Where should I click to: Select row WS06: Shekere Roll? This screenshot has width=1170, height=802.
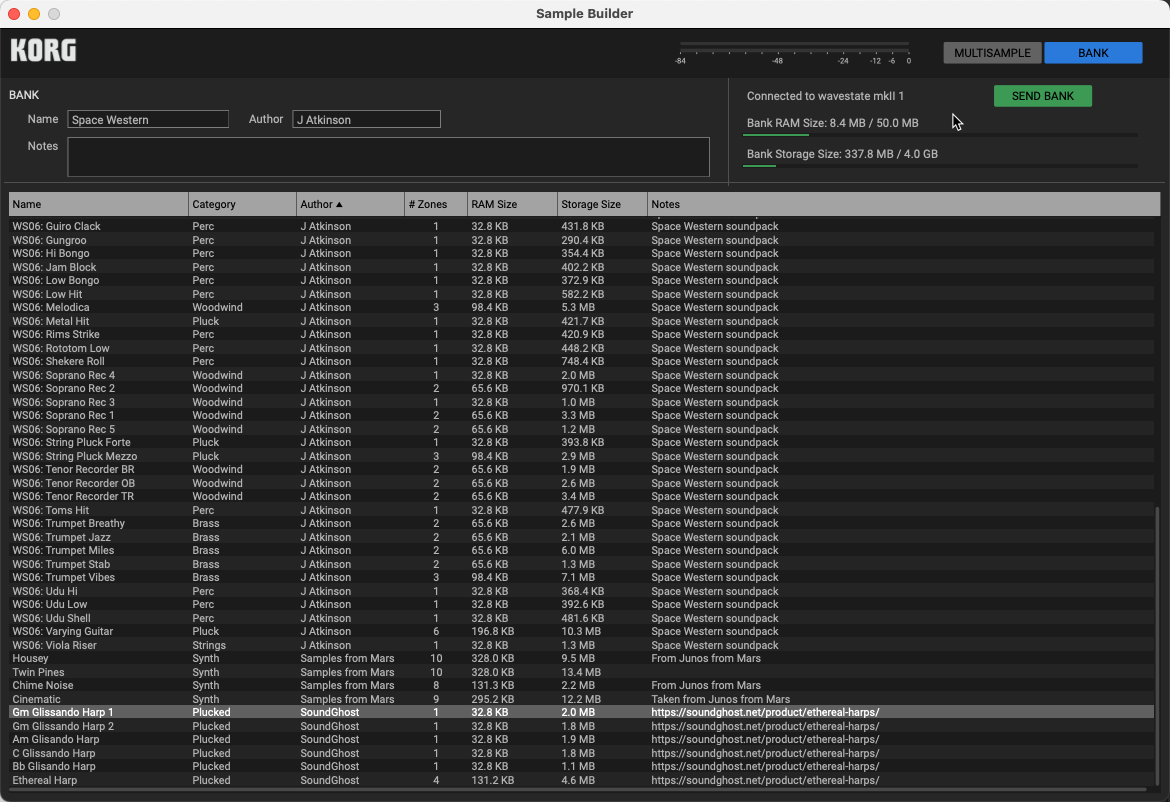click(x=581, y=361)
